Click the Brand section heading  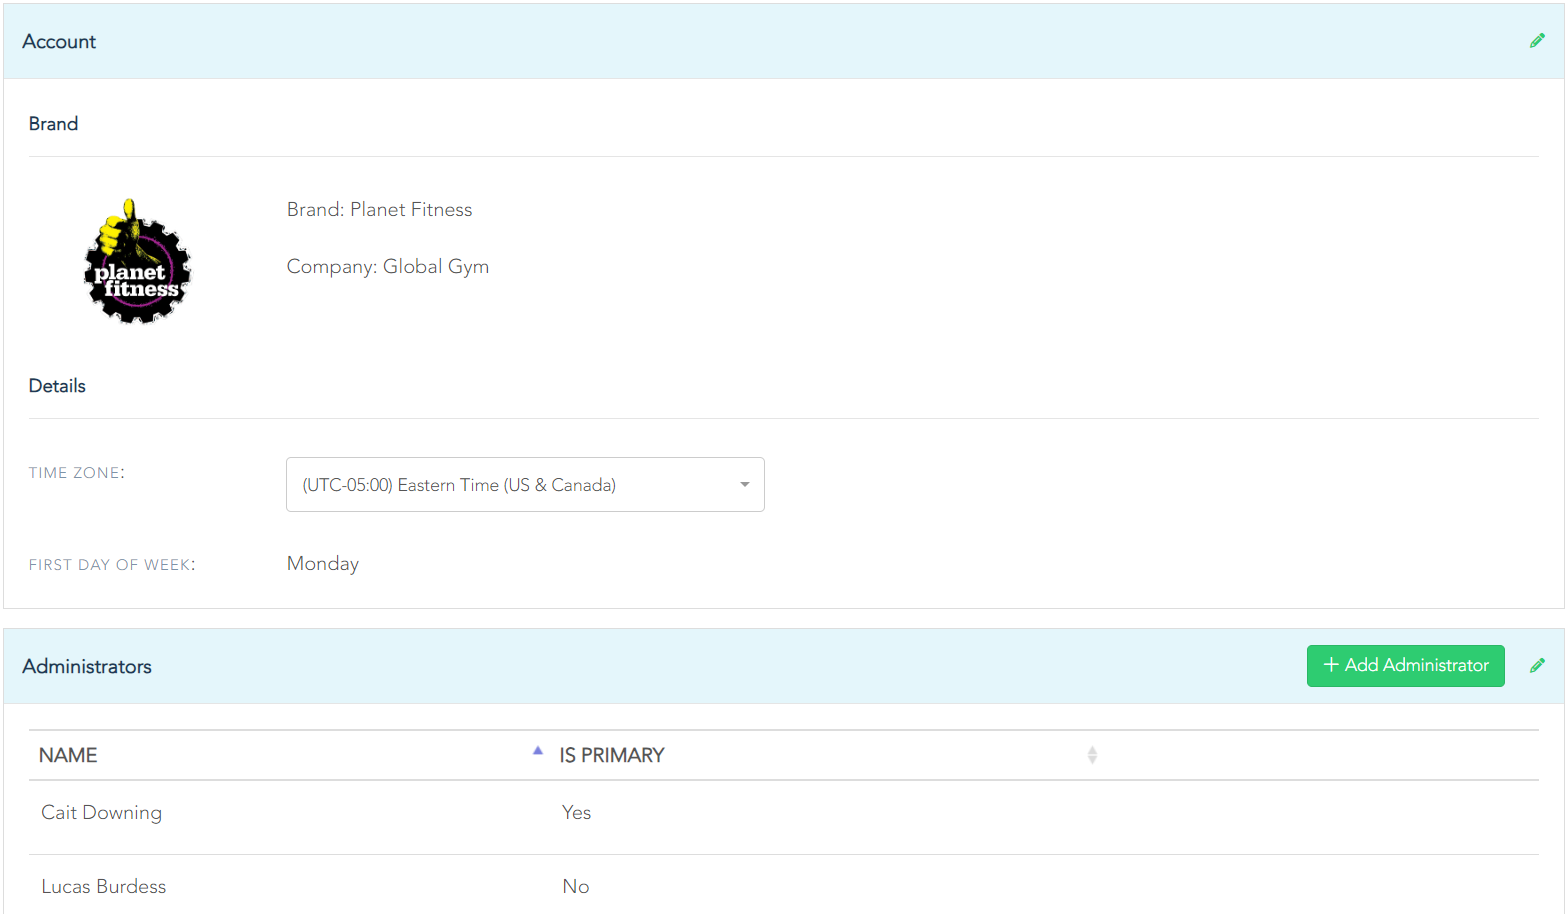point(53,124)
